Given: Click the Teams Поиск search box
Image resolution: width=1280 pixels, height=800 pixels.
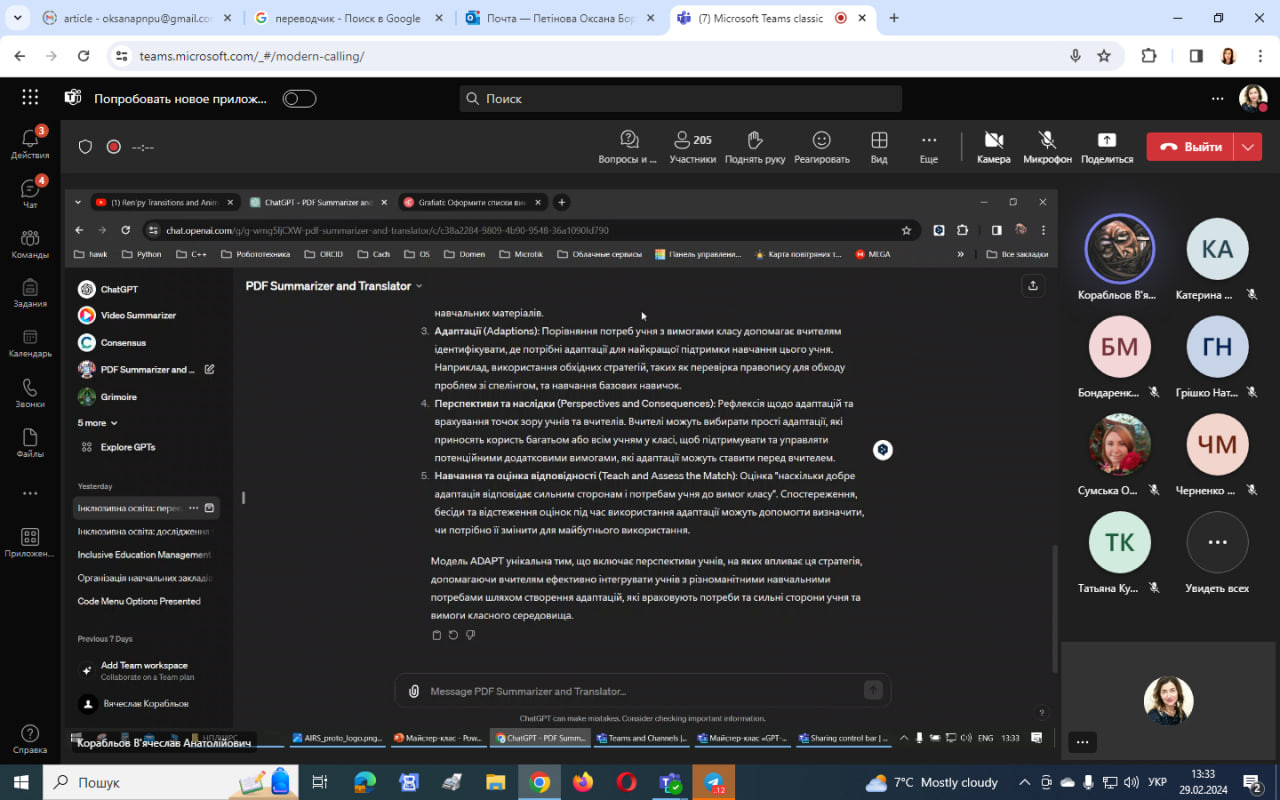Looking at the screenshot, I should (680, 98).
